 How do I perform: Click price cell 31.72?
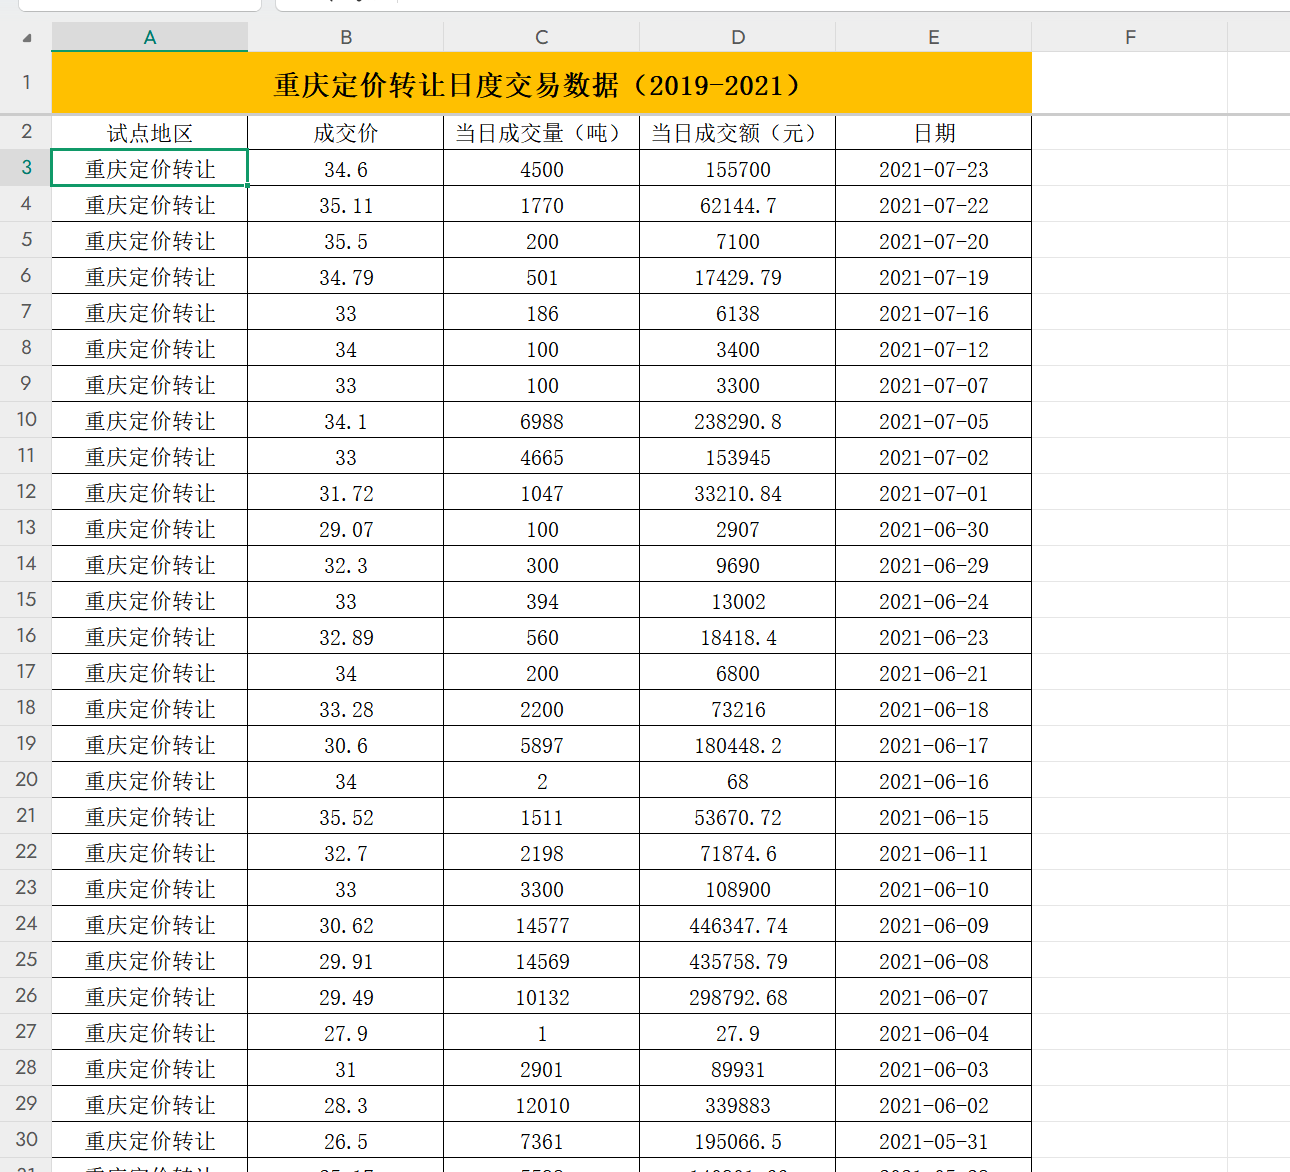pos(346,493)
